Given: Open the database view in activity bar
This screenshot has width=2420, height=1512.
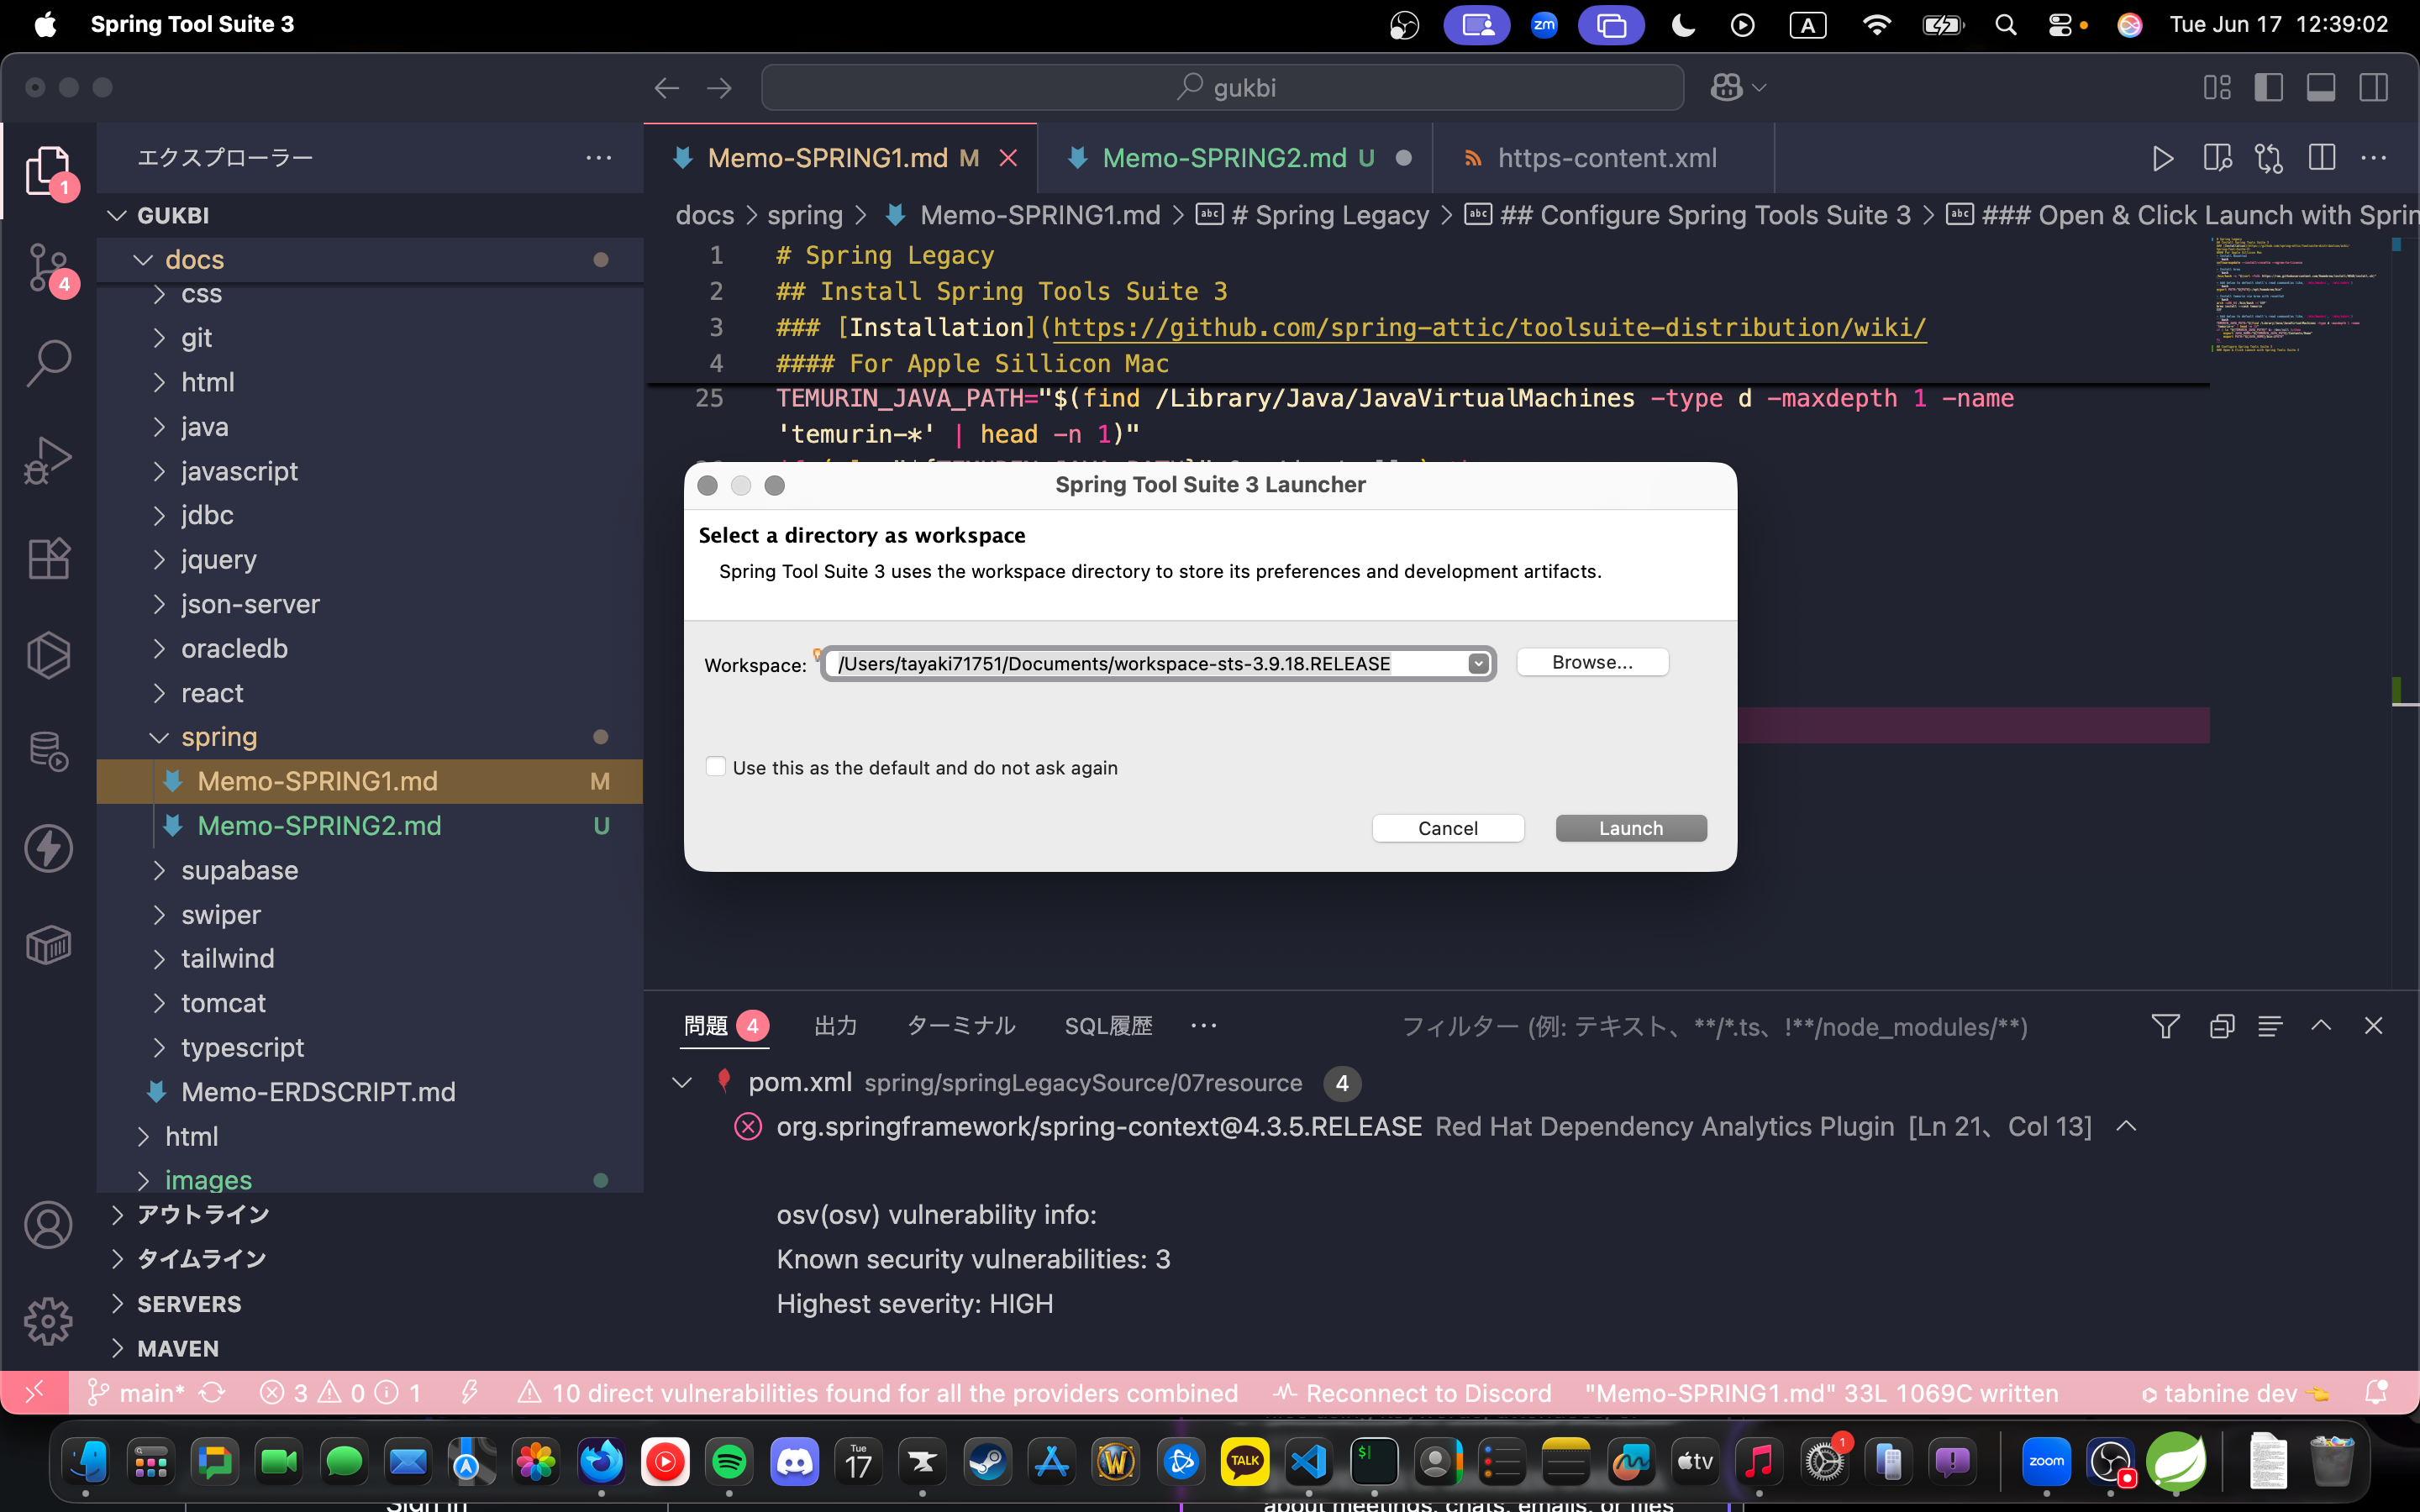Looking at the screenshot, I should 48,752.
